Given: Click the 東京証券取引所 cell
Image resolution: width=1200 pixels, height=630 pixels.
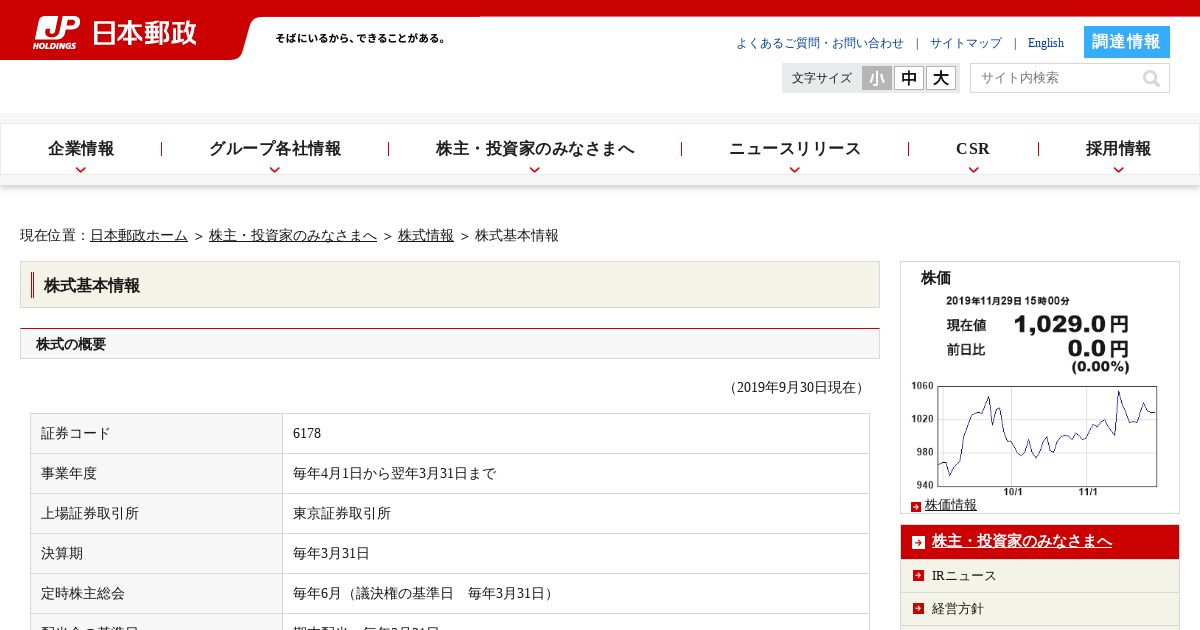Looking at the screenshot, I should point(576,514).
